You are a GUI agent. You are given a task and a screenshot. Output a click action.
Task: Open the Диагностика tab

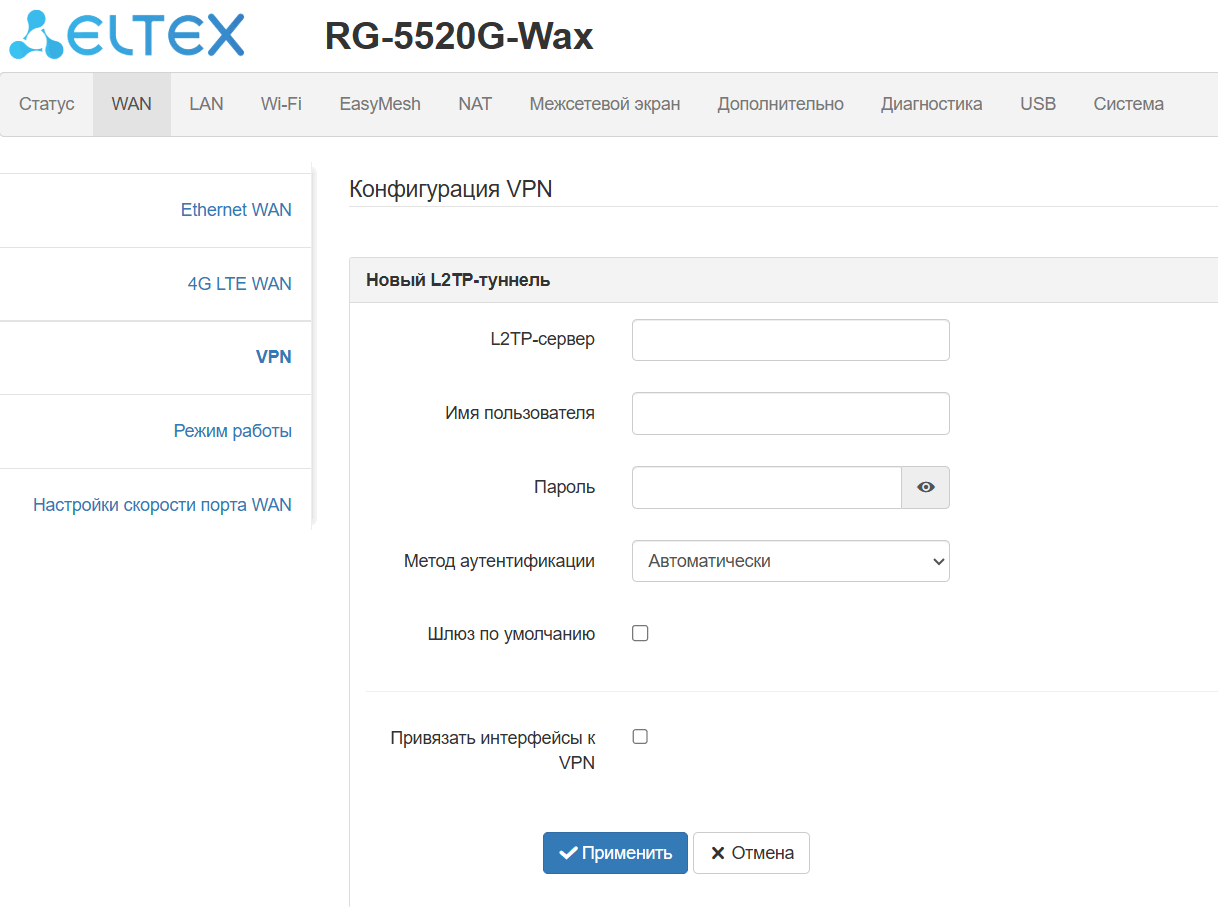pyautogui.click(x=931, y=104)
